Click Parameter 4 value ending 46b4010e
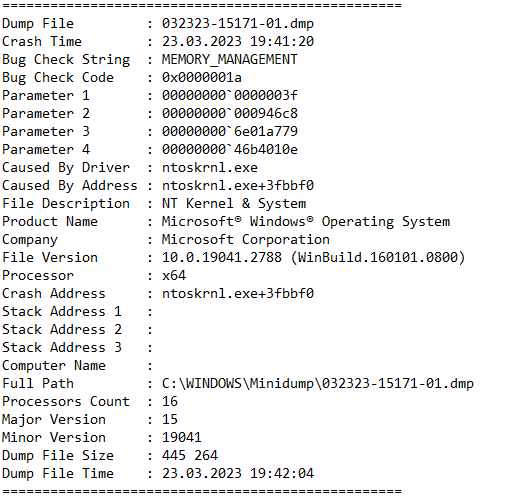513x503 pixels. click(x=230, y=150)
